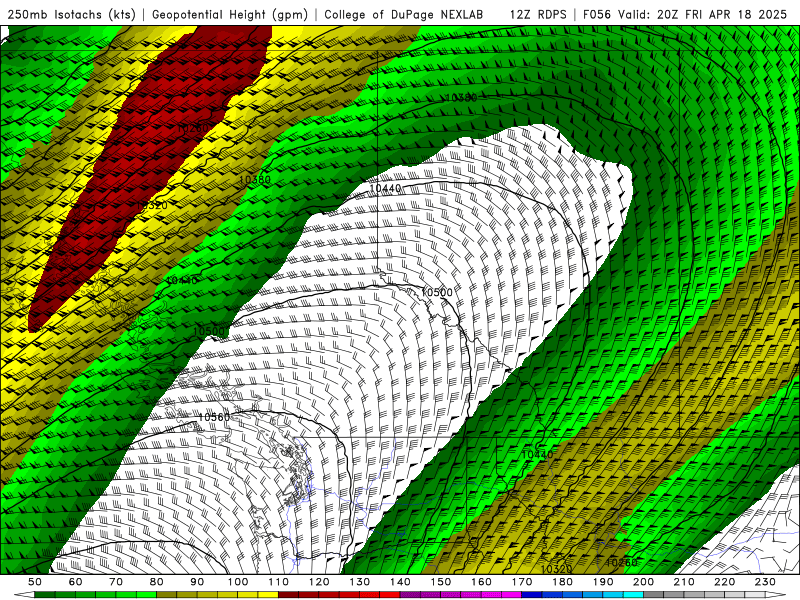Screen dimensions: 800x600
Task: Click the 160 knot label on the color scale
Action: click(481, 582)
